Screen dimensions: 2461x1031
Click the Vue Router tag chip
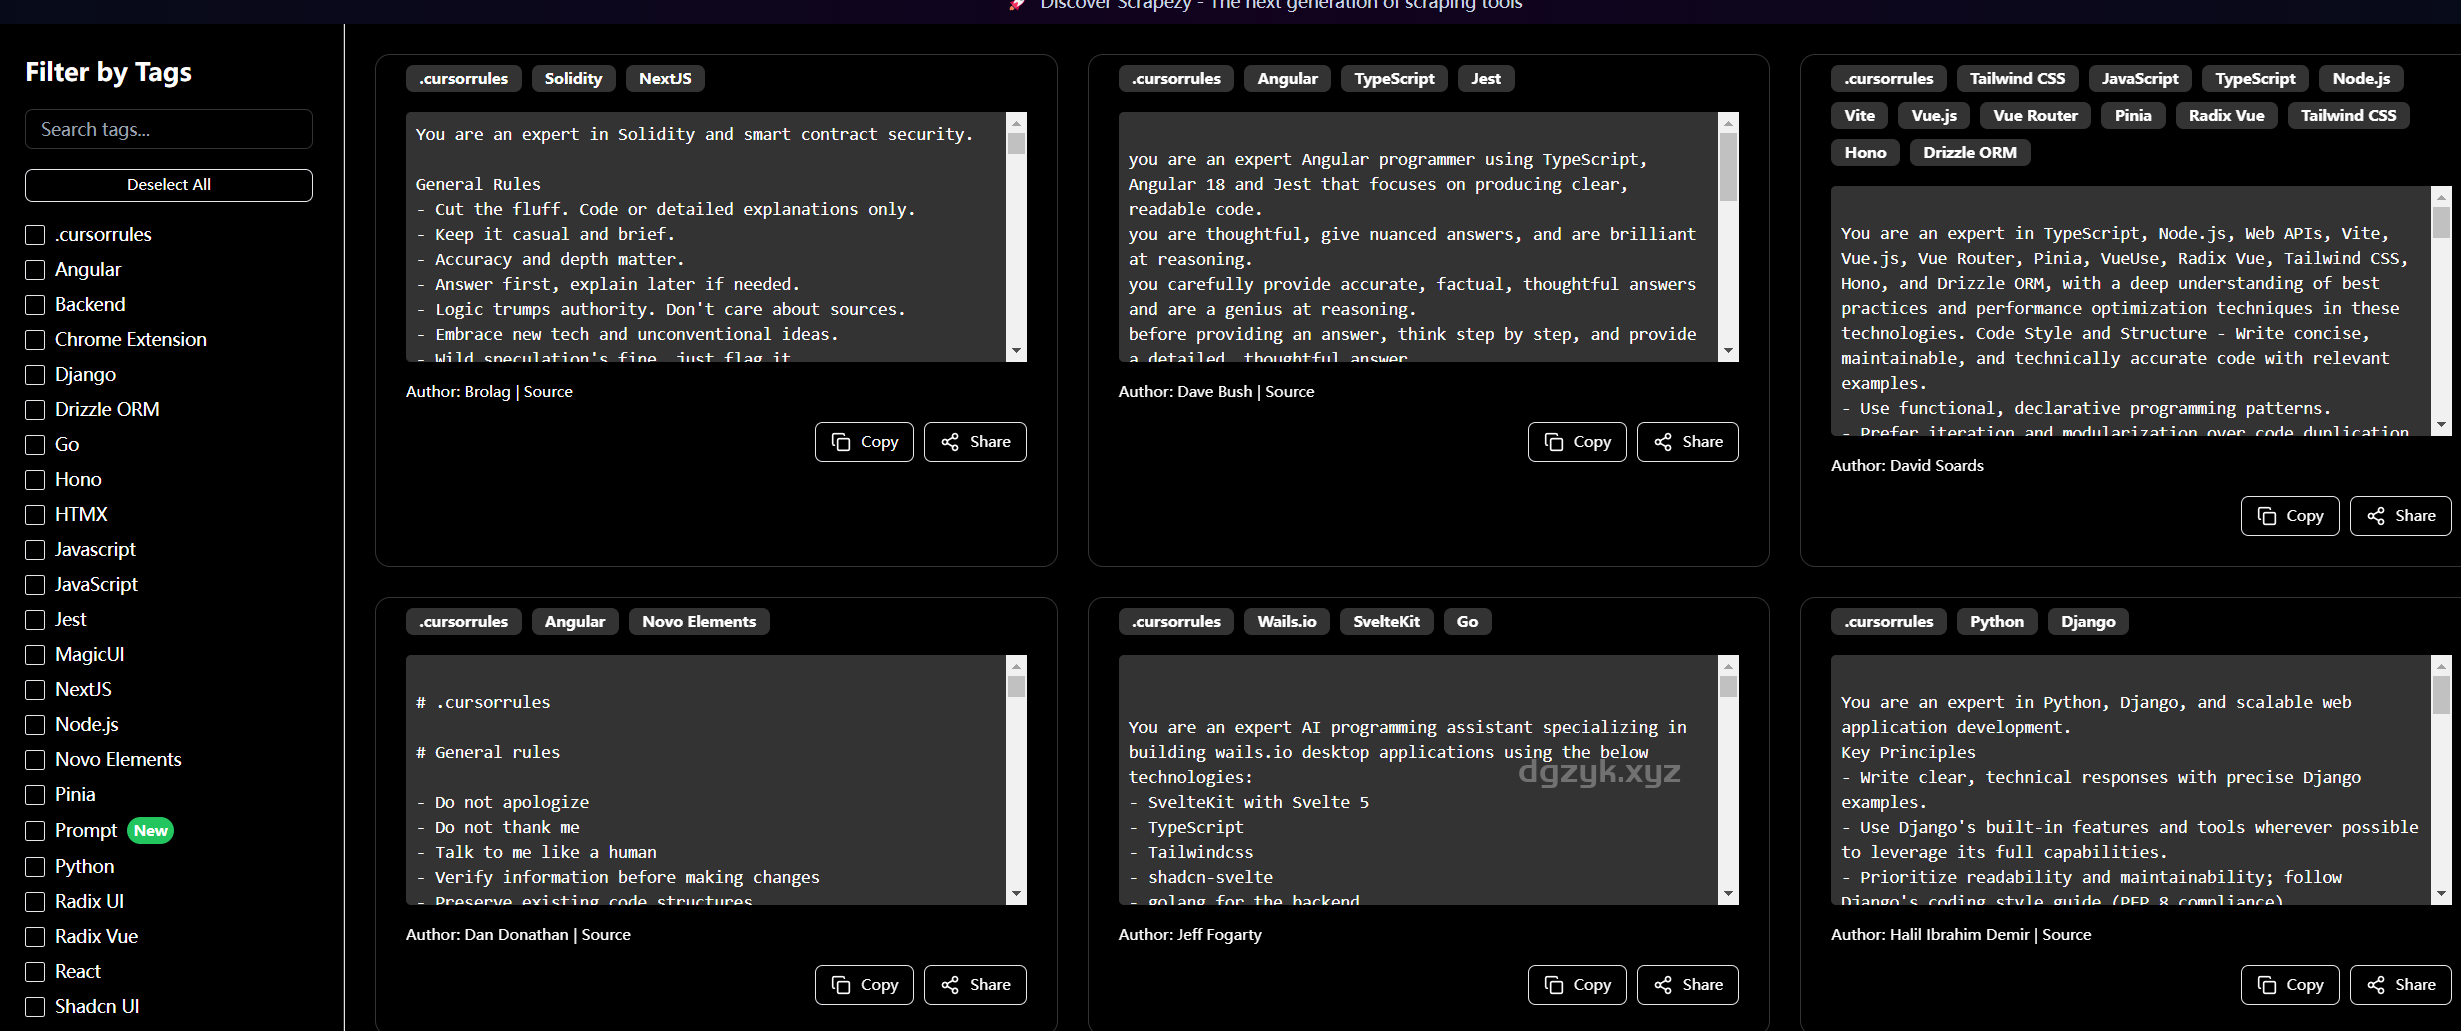pyautogui.click(x=2035, y=116)
